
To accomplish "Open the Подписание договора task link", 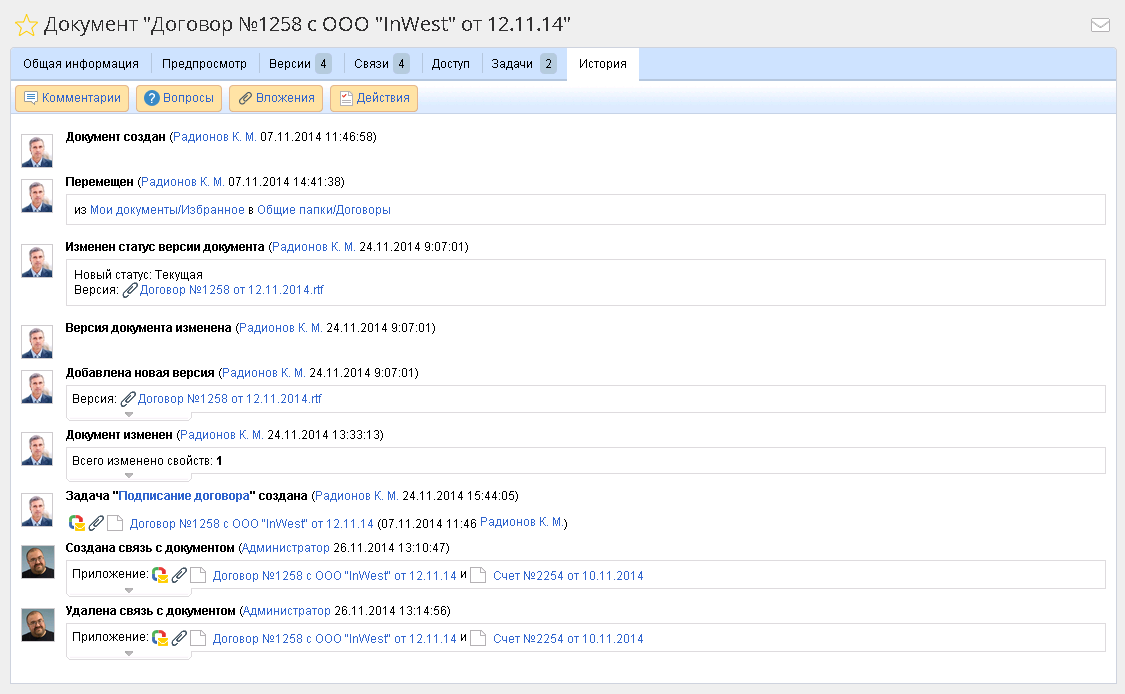I will pos(183,496).
